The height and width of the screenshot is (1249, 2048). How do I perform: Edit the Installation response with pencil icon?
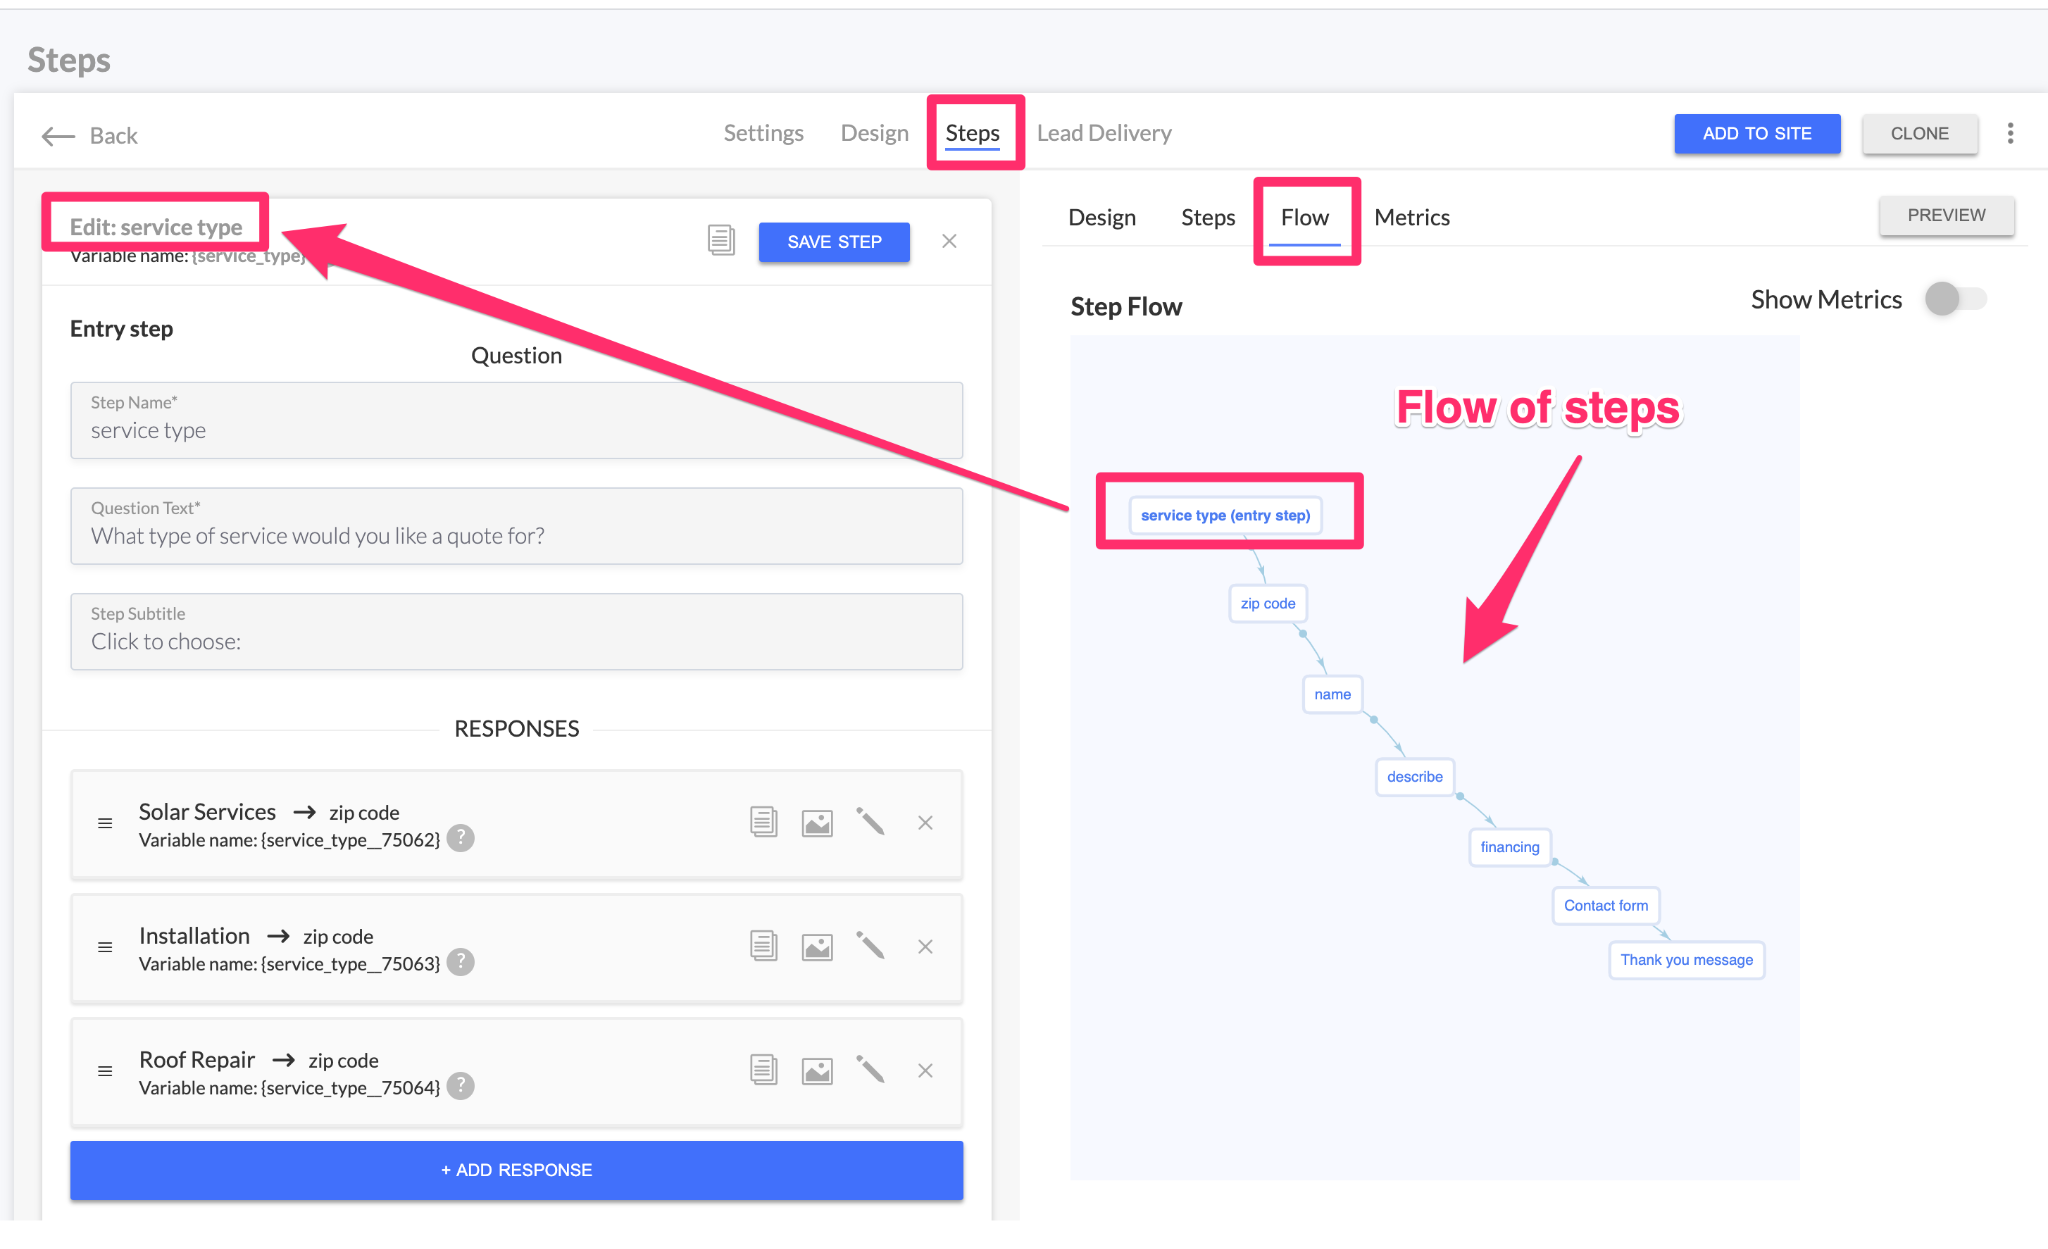pyautogui.click(x=870, y=946)
